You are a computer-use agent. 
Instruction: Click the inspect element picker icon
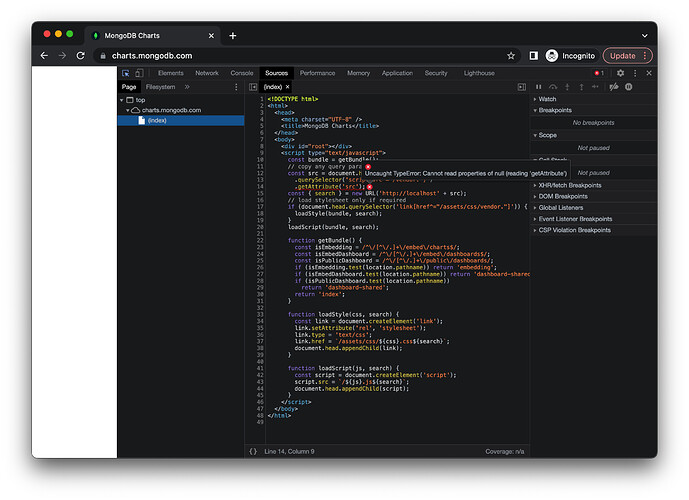126,73
